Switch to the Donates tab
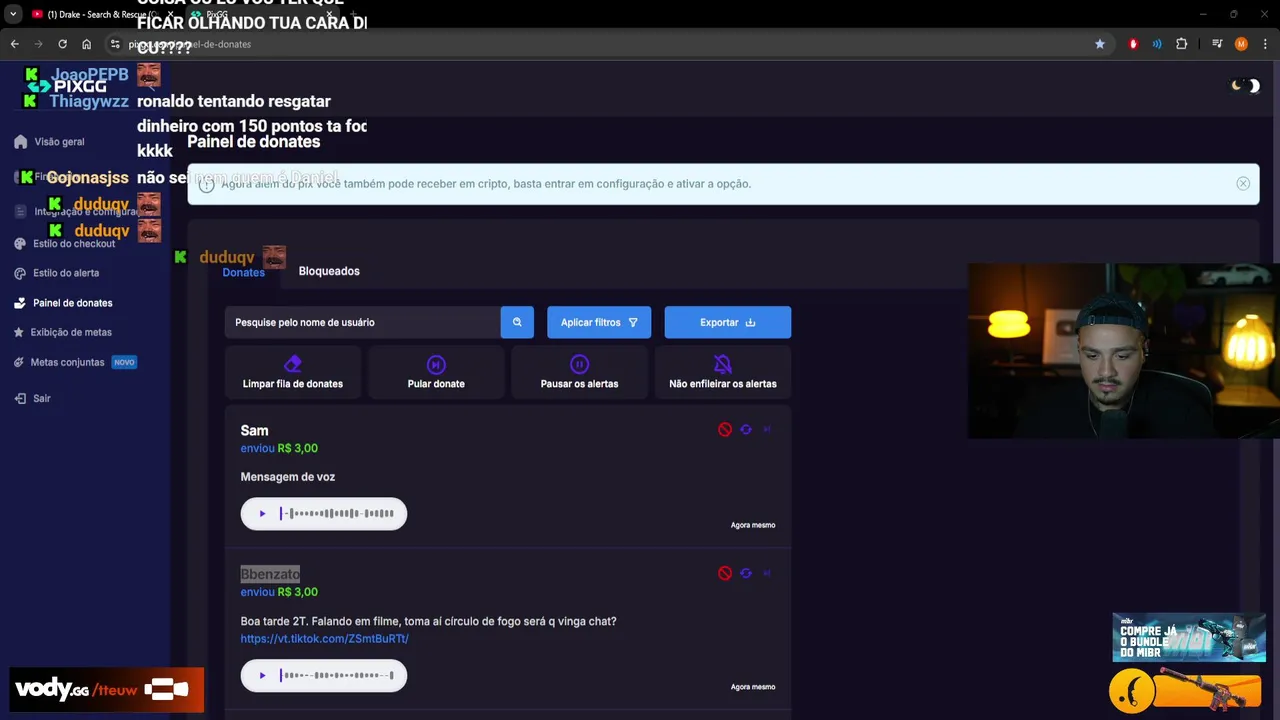Image resolution: width=1280 pixels, height=720 pixels. pyautogui.click(x=243, y=272)
